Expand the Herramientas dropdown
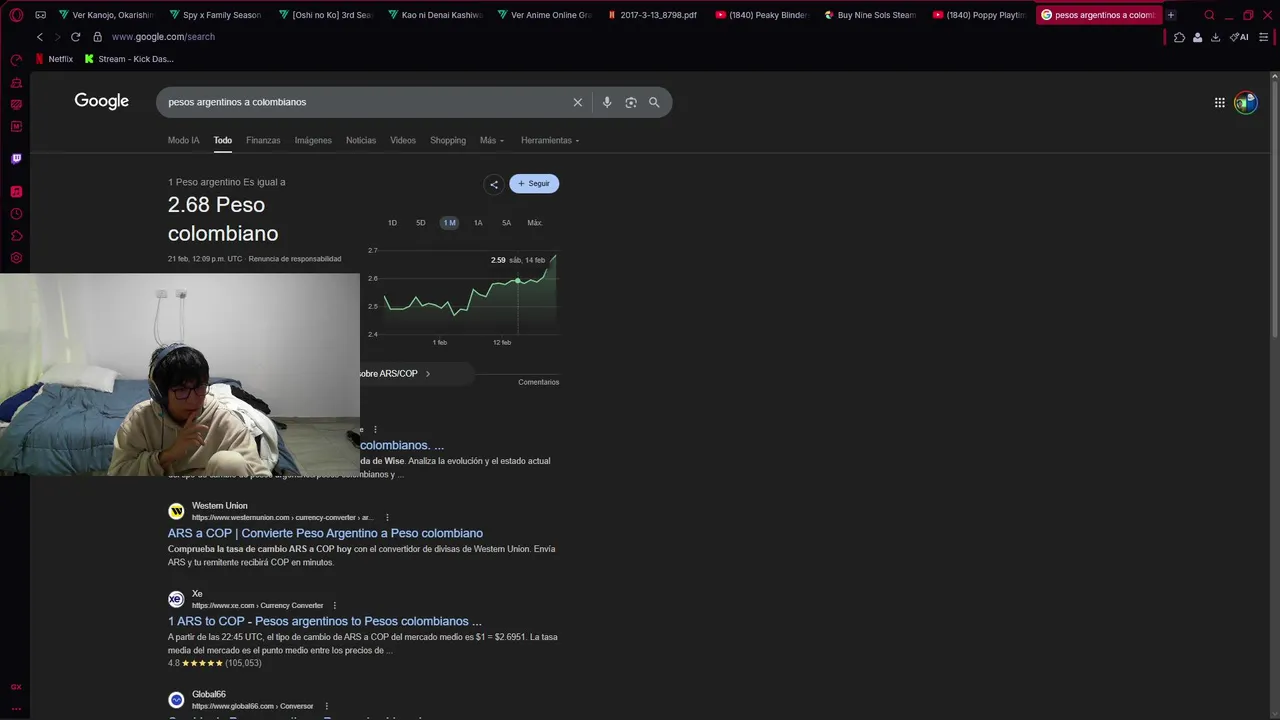 (550, 140)
